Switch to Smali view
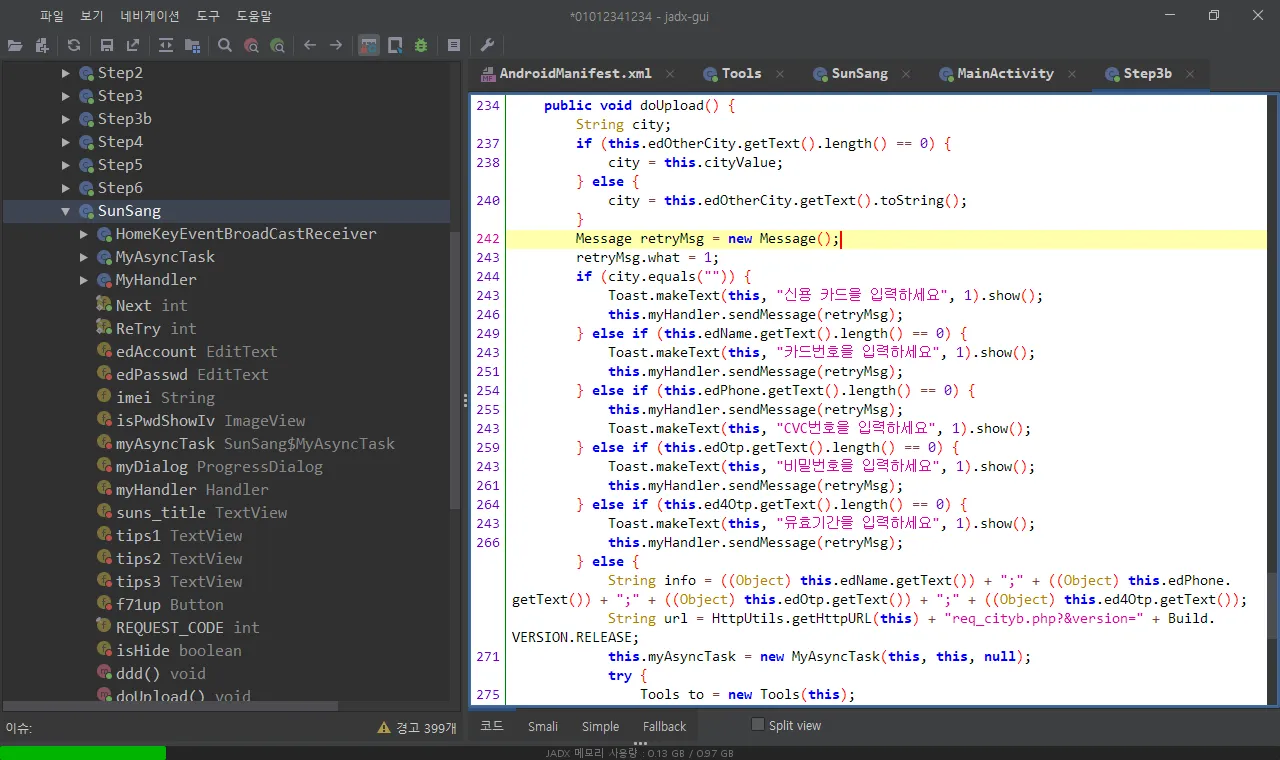This screenshot has width=1280, height=760. 543,726
